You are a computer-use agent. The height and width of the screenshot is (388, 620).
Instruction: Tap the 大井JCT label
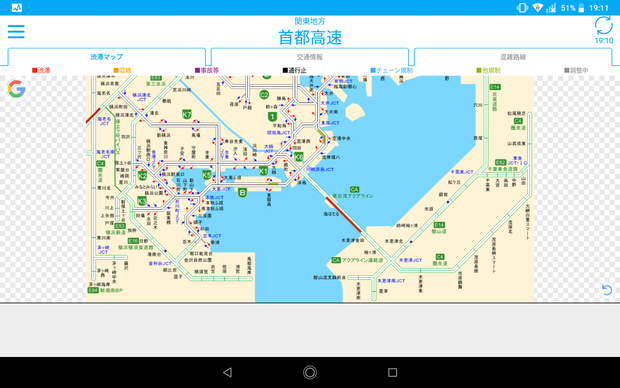point(330,103)
